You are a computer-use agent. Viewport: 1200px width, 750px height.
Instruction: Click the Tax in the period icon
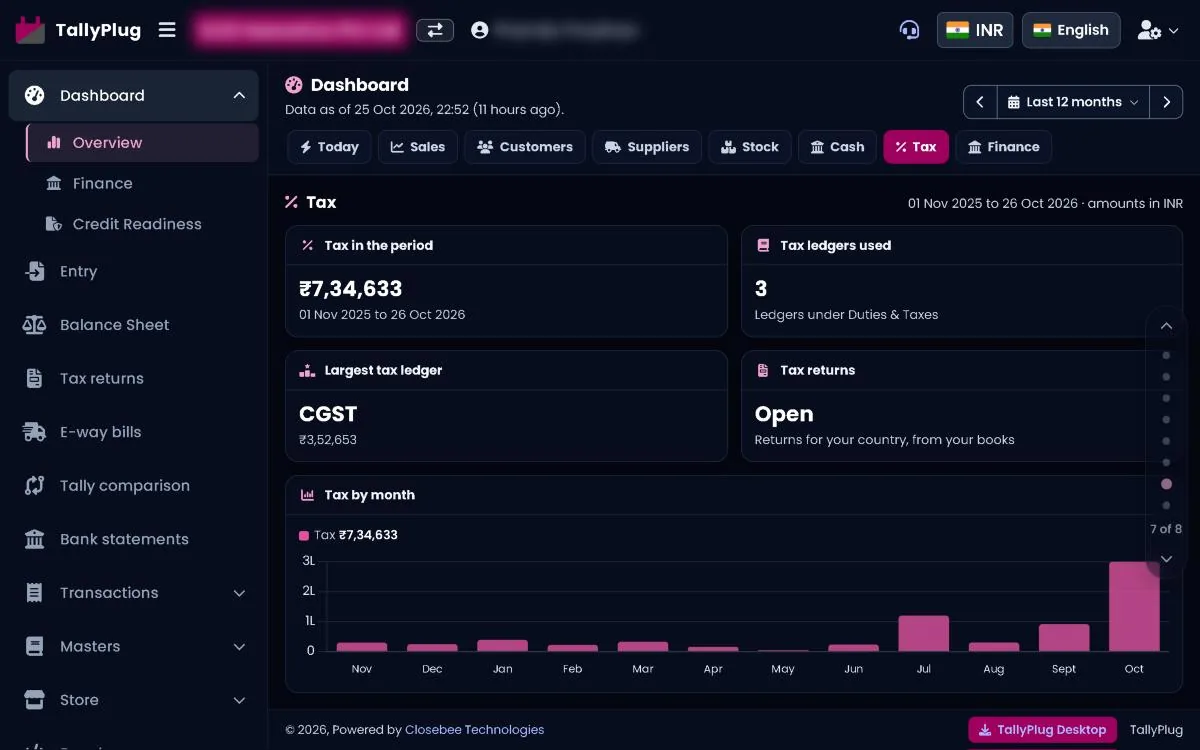pos(308,245)
